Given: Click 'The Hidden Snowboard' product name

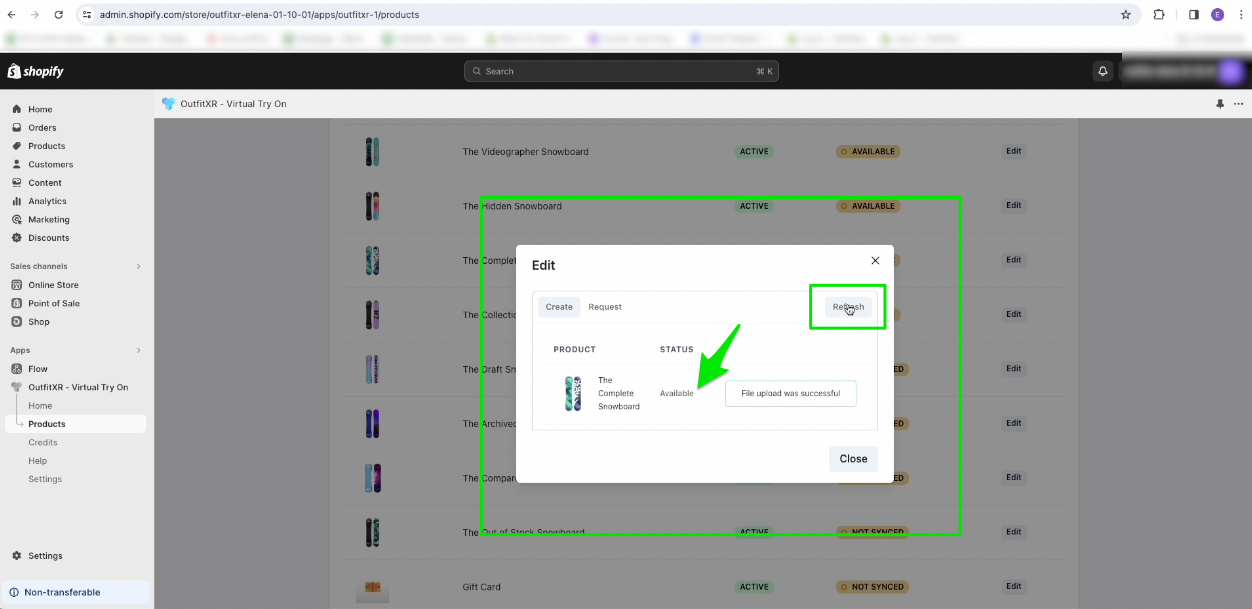Looking at the screenshot, I should 512,206.
